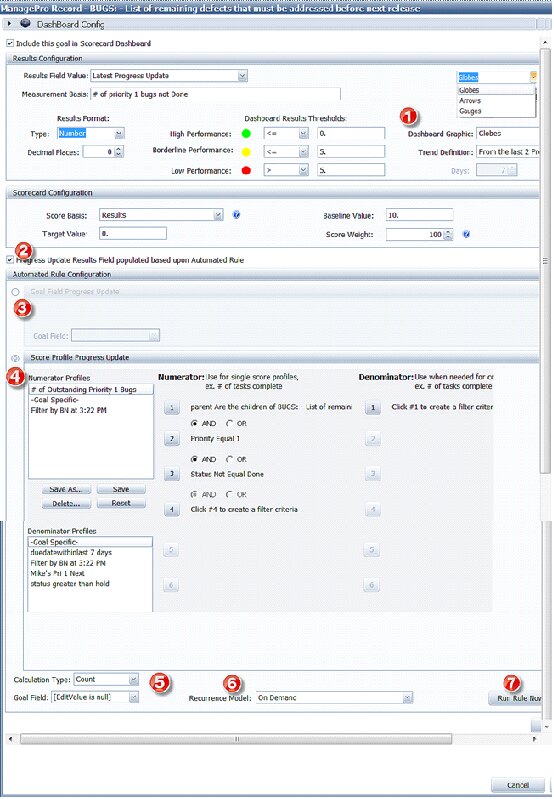Select the Goal Field Progress Update radio button
The height and width of the screenshot is (799, 554).
click(15, 292)
